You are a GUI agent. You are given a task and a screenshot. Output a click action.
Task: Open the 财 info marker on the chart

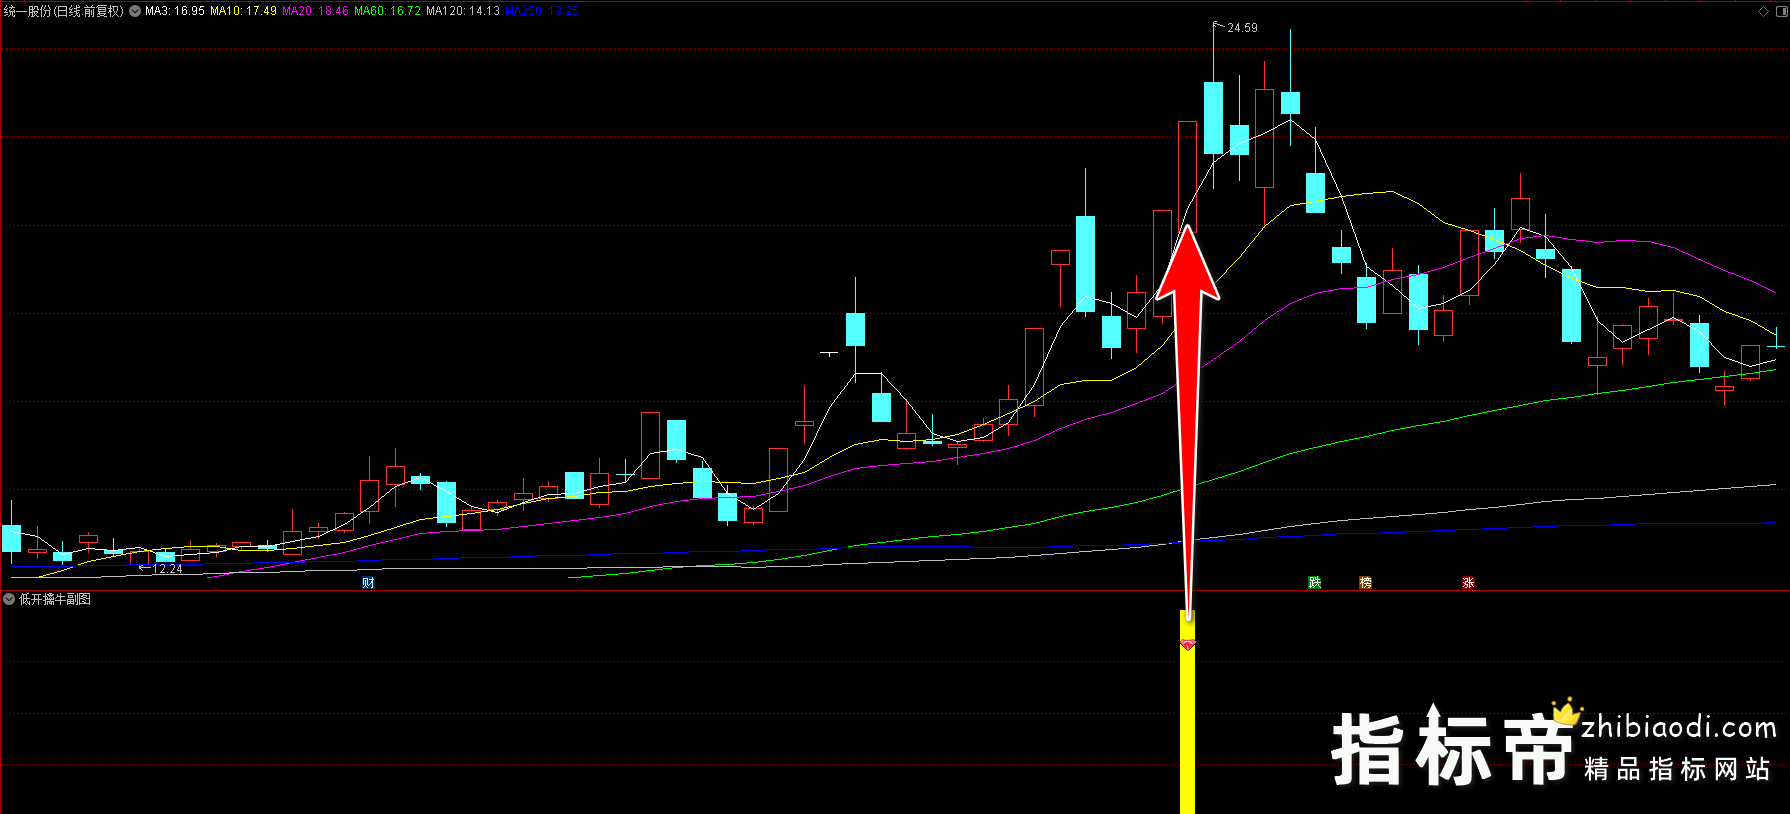(368, 583)
